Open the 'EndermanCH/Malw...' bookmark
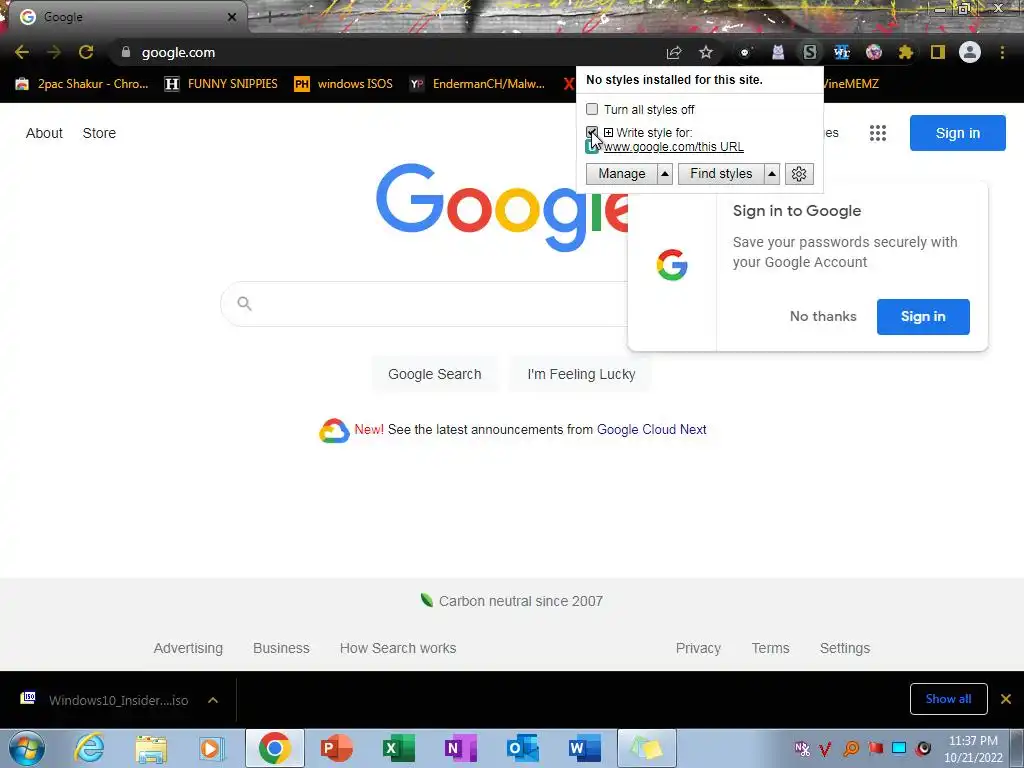1024x768 pixels. [x=478, y=84]
